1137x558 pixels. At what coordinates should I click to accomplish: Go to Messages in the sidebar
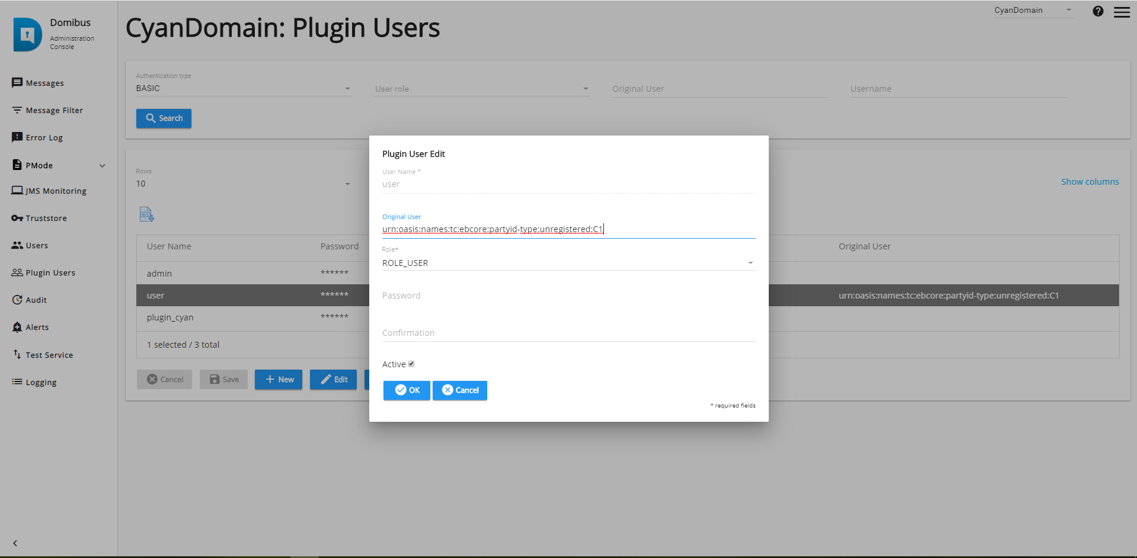(x=44, y=83)
